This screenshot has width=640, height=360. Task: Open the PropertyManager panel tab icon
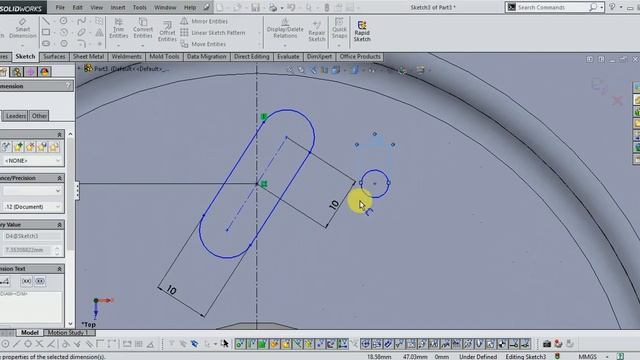tap(17, 72)
